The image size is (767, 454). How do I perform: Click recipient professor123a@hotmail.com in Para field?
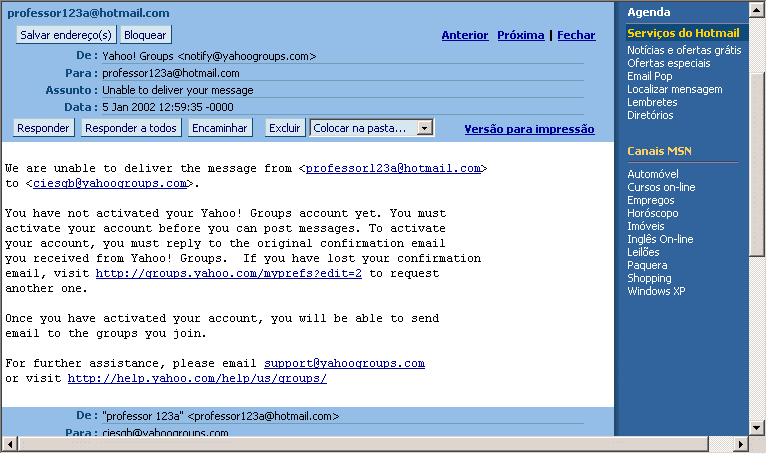(171, 73)
